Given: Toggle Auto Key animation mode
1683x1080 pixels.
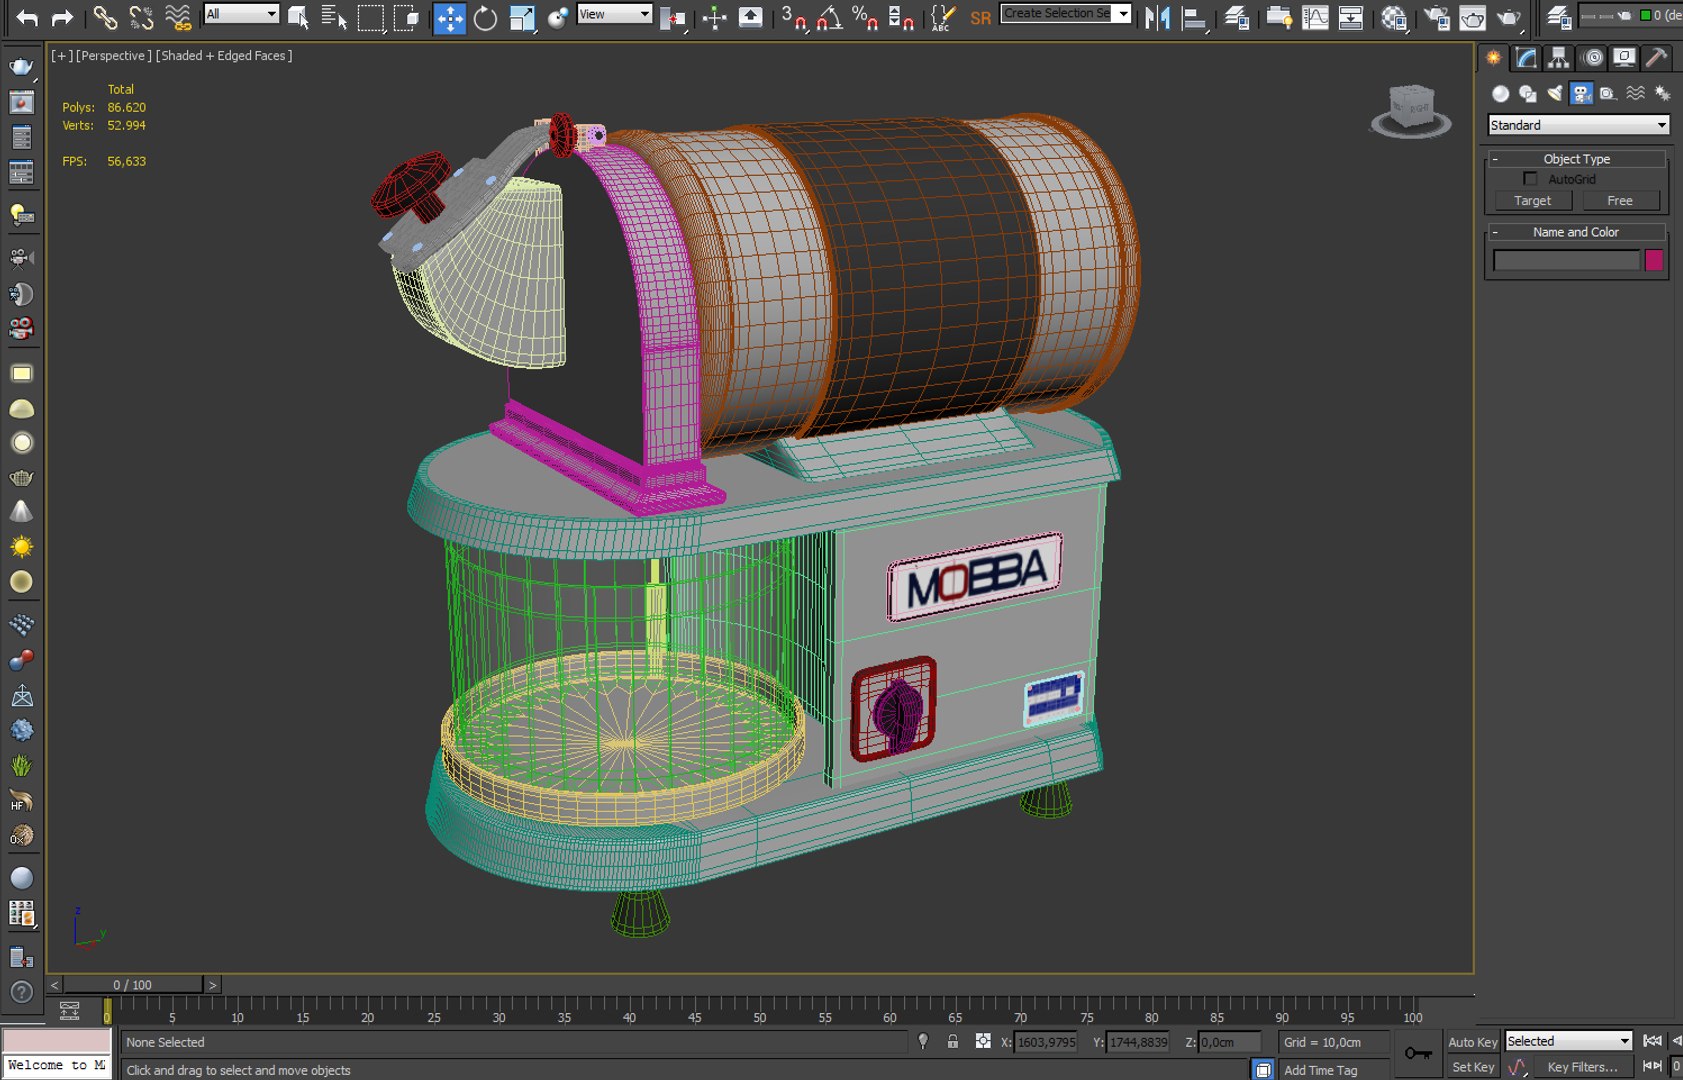Looking at the screenshot, I should coord(1472,1042).
